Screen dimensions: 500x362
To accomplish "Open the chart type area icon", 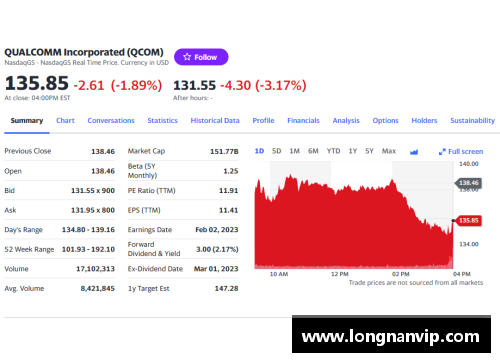I will click(414, 152).
